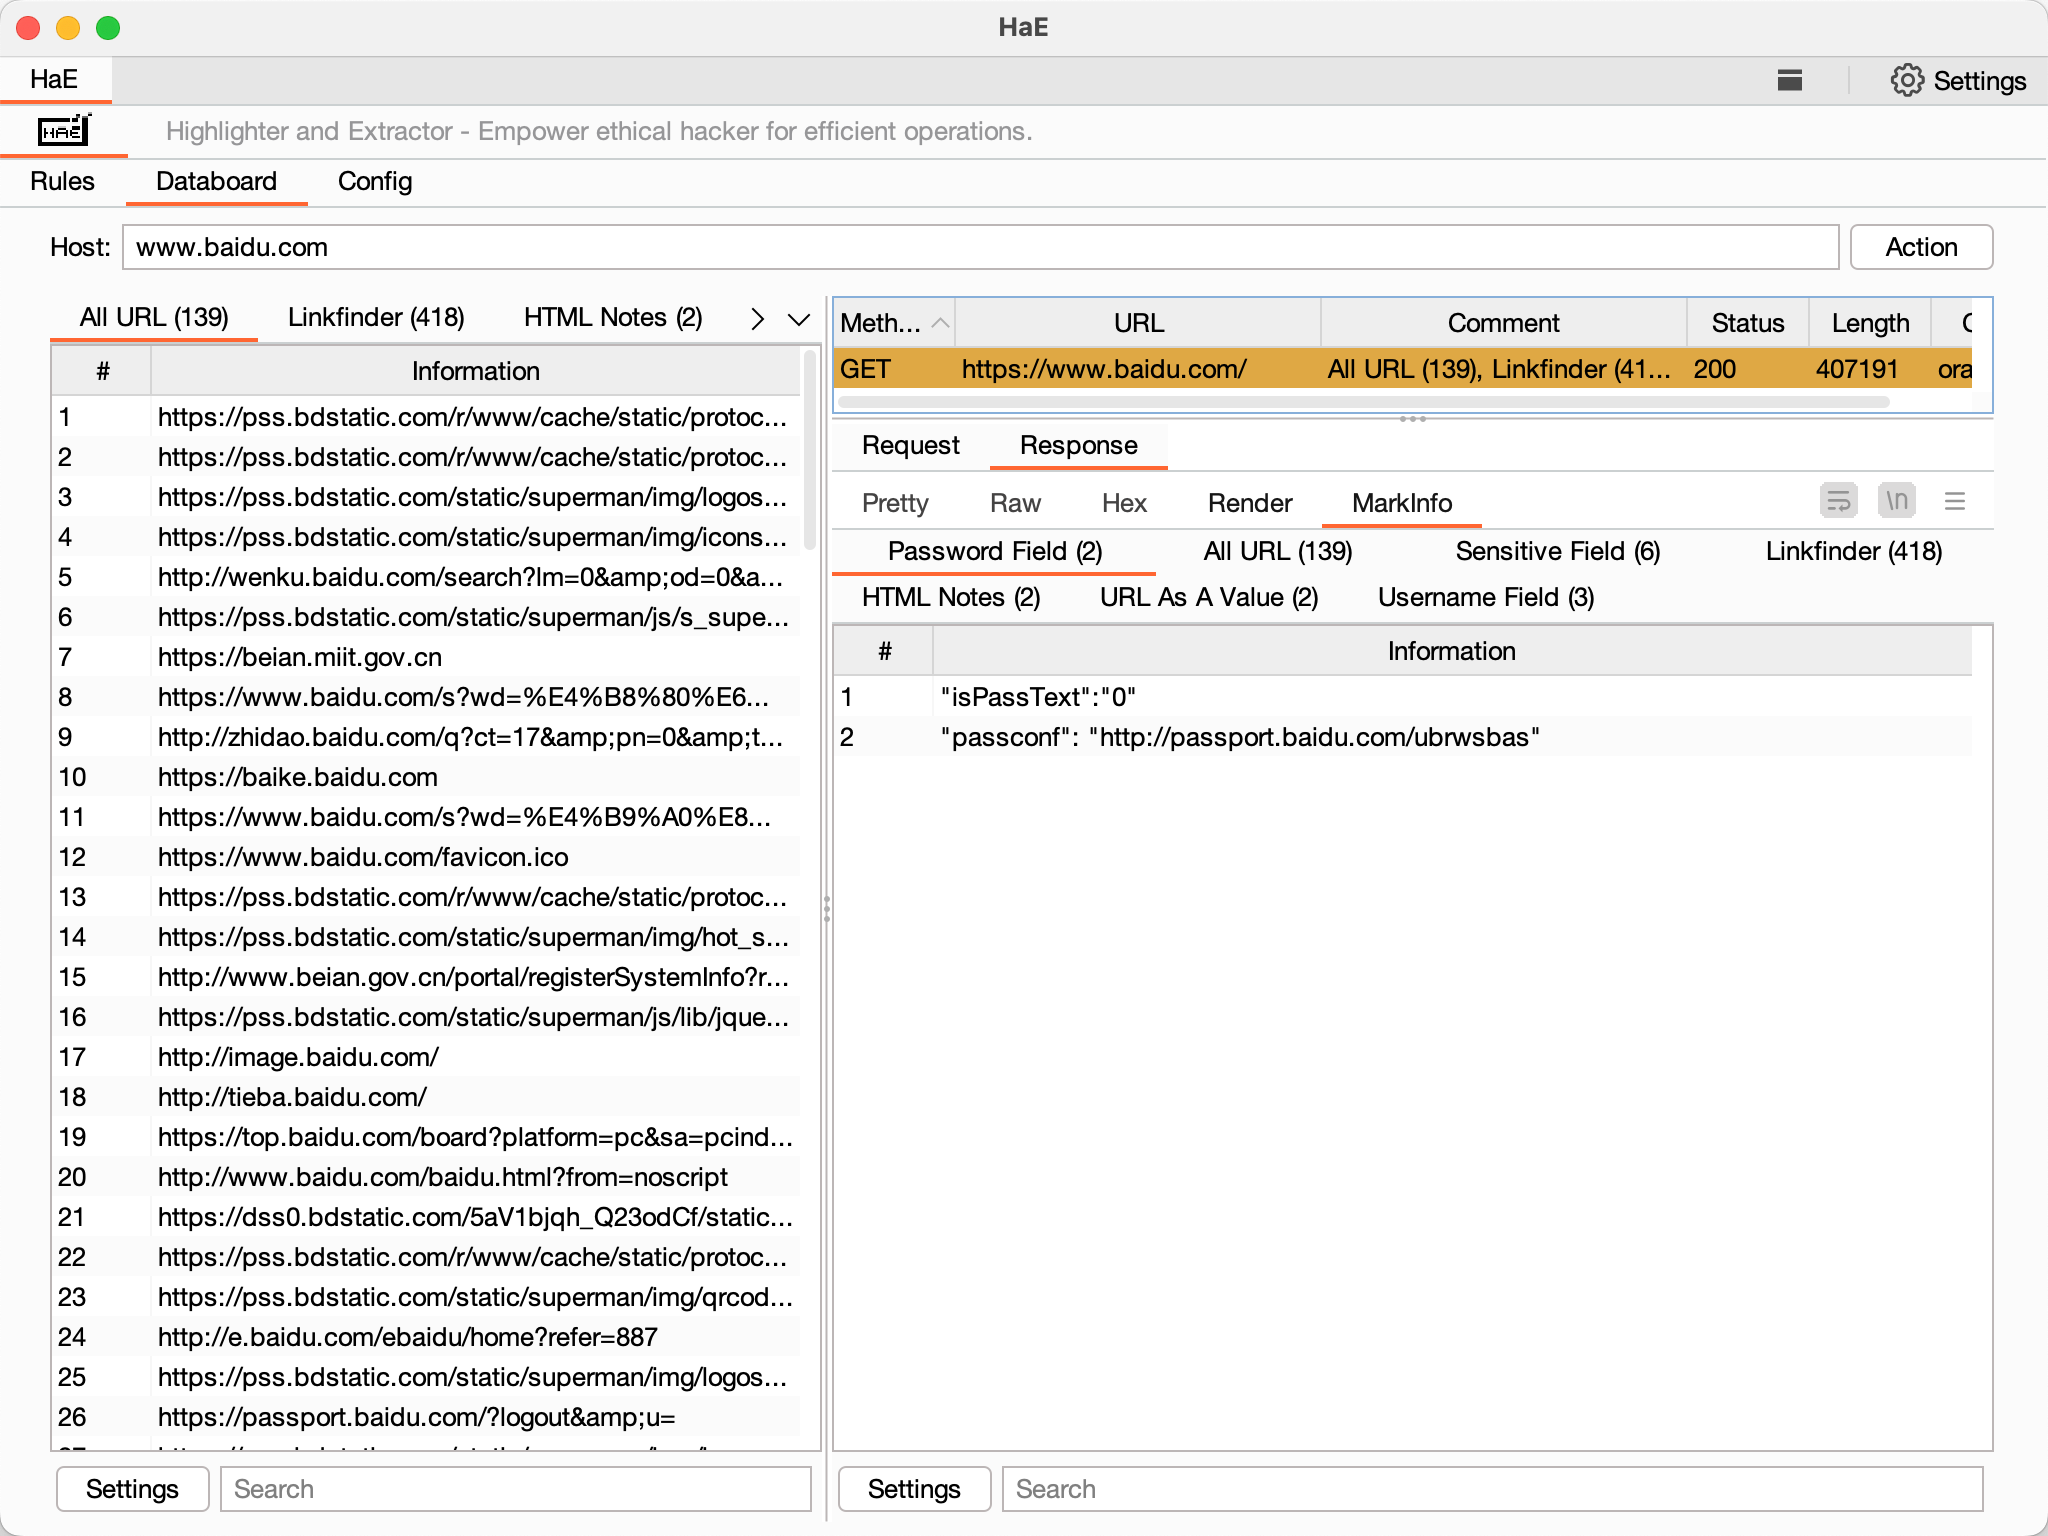
Task: Select the Sensitive Field (6) tab
Action: point(1557,551)
